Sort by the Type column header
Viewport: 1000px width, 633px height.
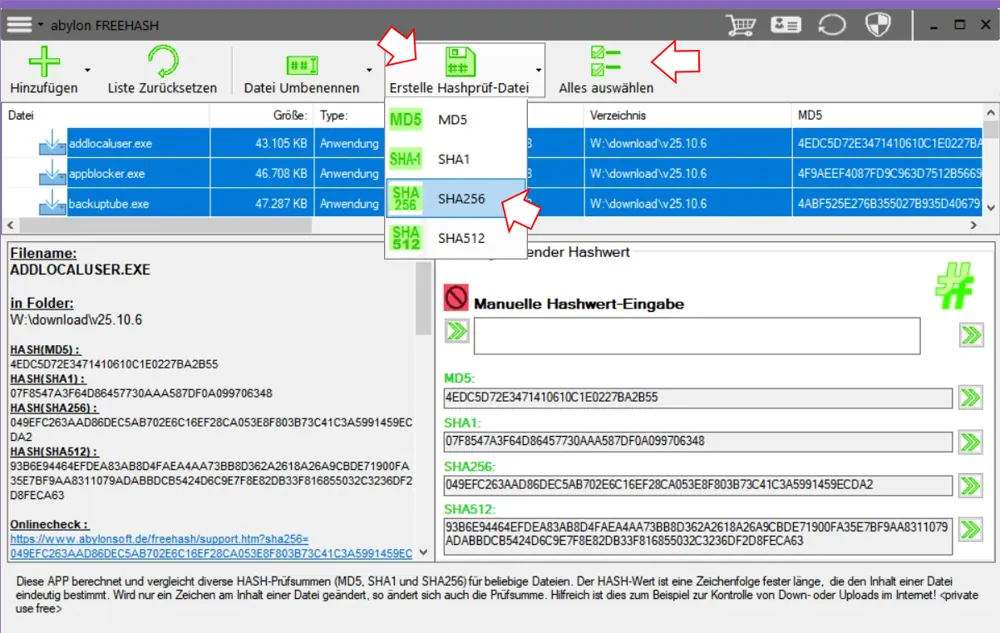coord(349,115)
